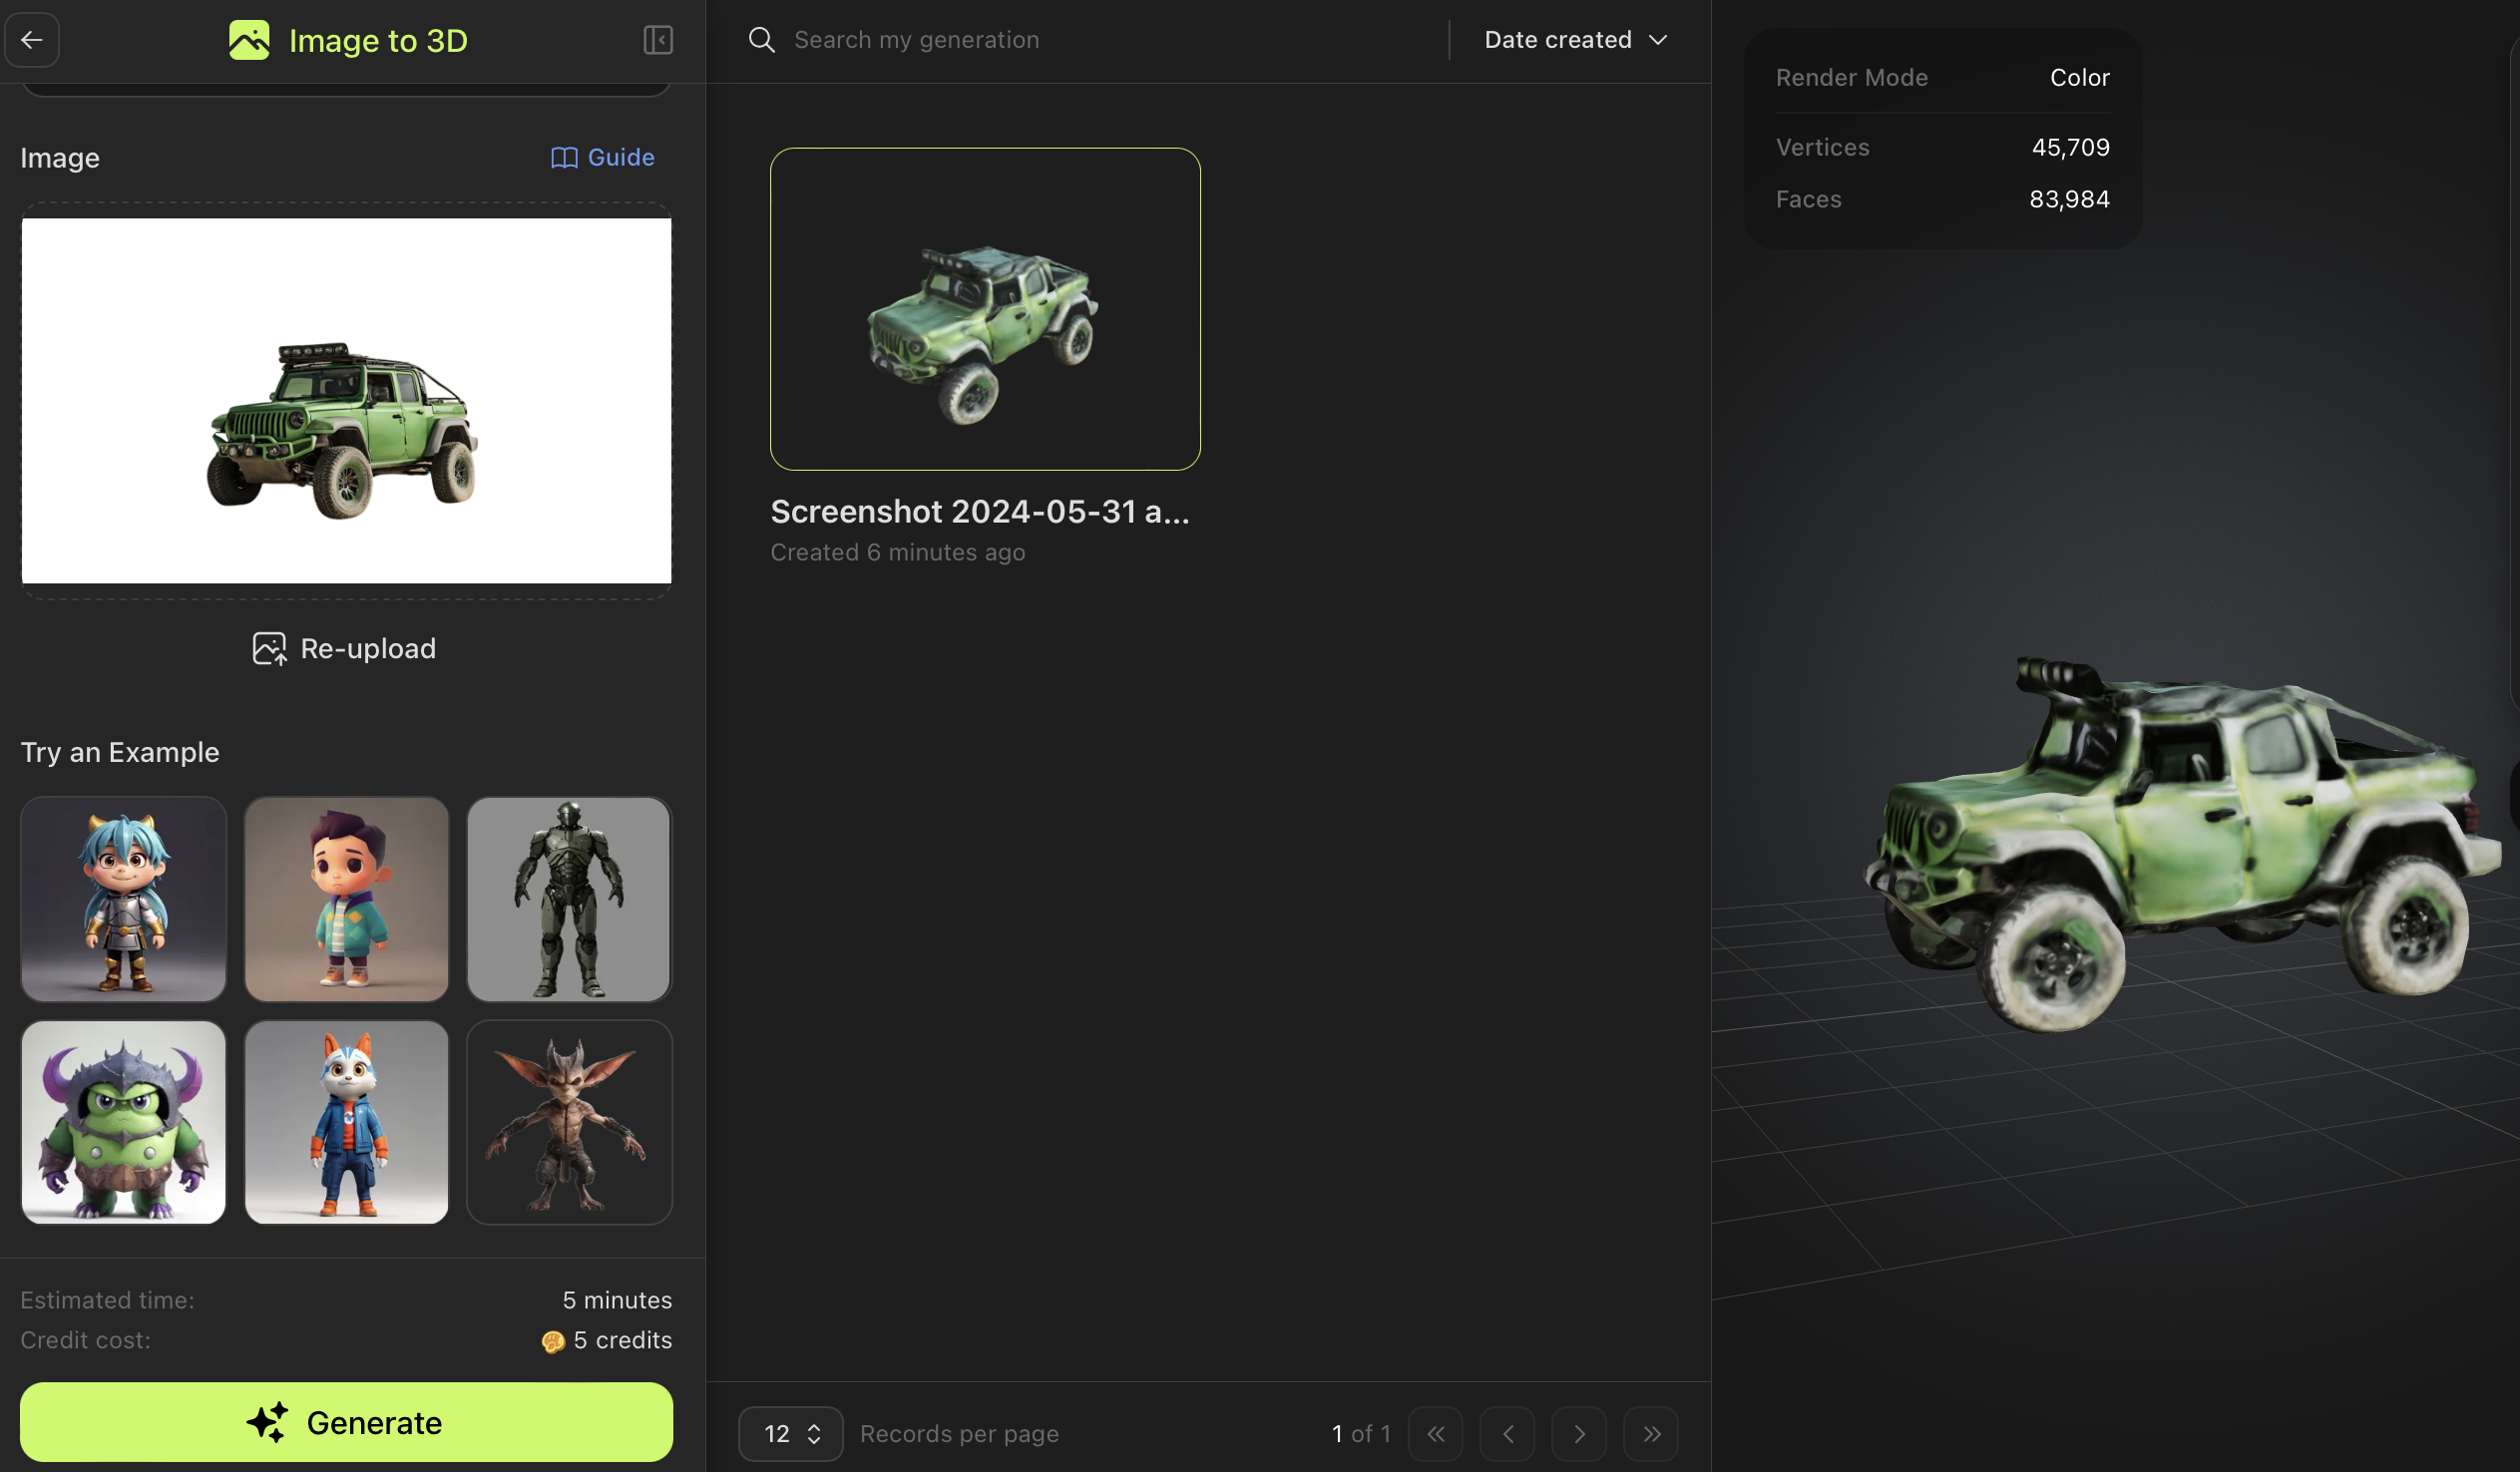Click the back navigation arrow icon
This screenshot has width=2520, height=1472.
point(32,39)
